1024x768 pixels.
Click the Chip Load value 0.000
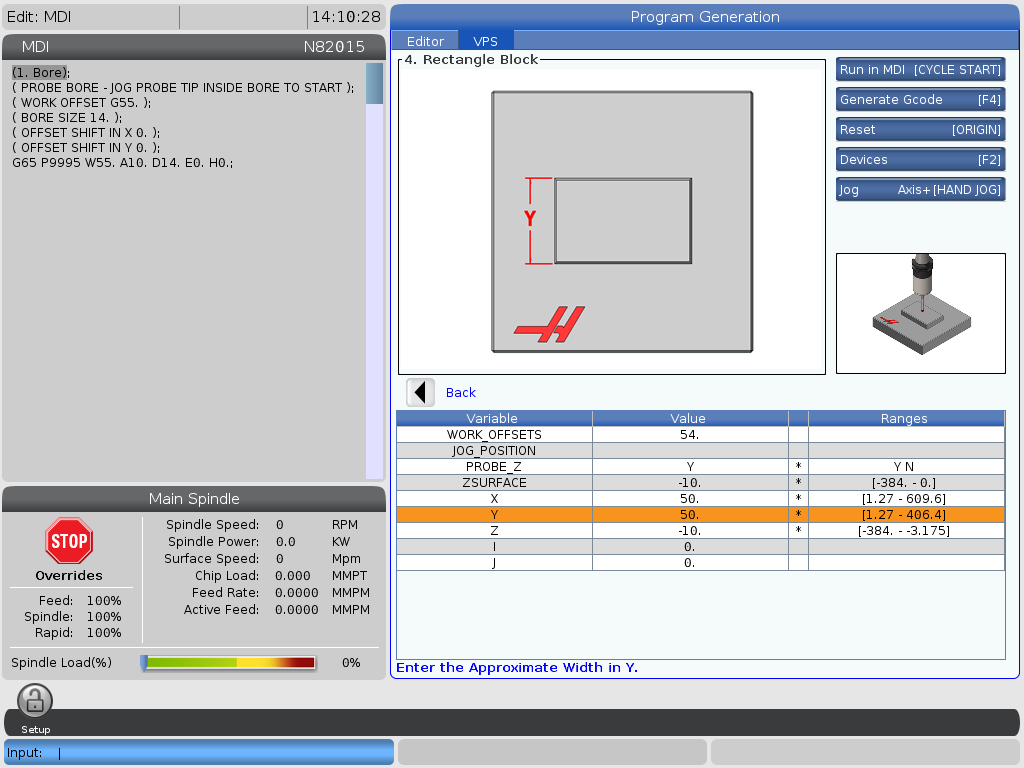[x=293, y=575]
